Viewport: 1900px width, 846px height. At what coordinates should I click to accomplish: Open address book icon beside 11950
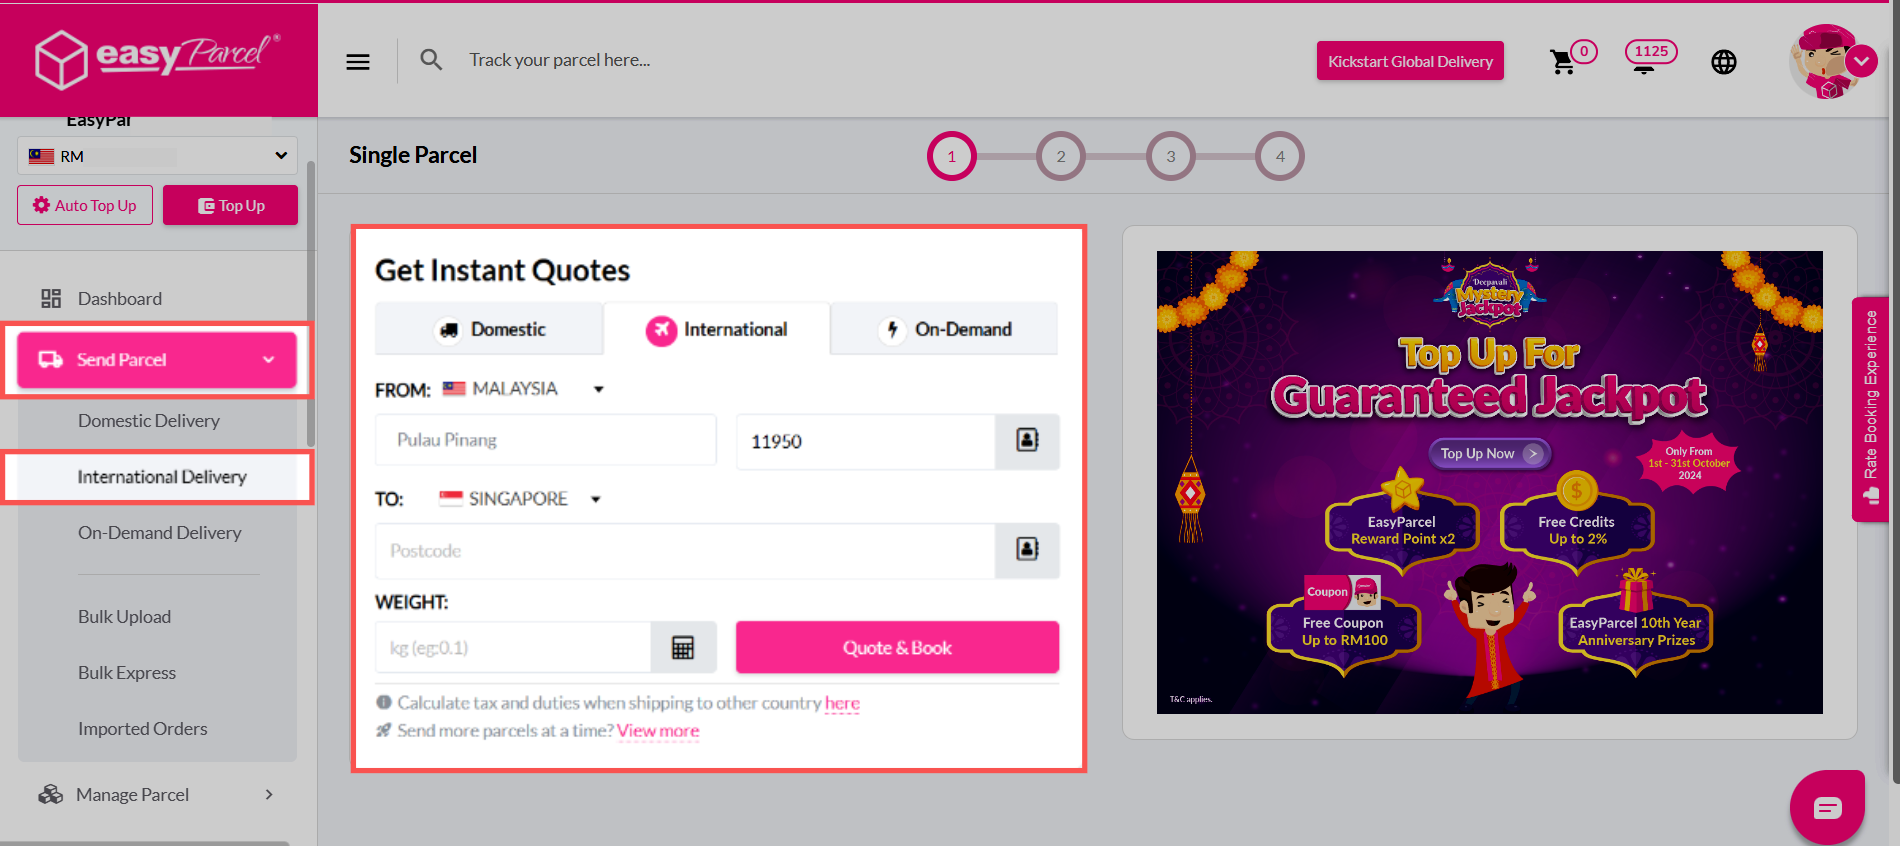click(x=1027, y=441)
